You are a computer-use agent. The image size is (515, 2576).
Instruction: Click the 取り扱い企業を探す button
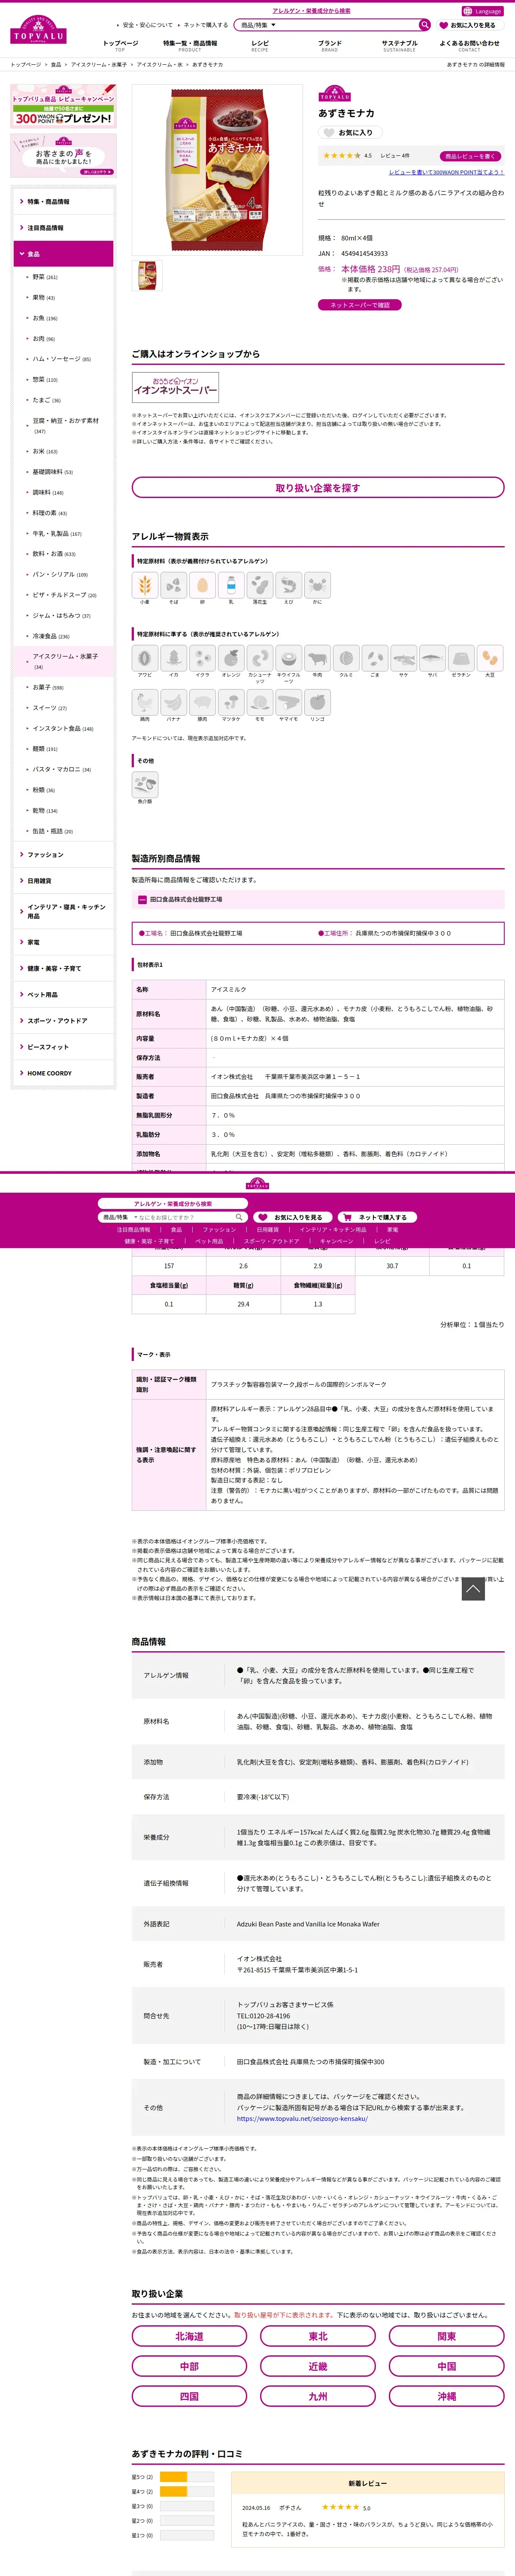(x=318, y=488)
